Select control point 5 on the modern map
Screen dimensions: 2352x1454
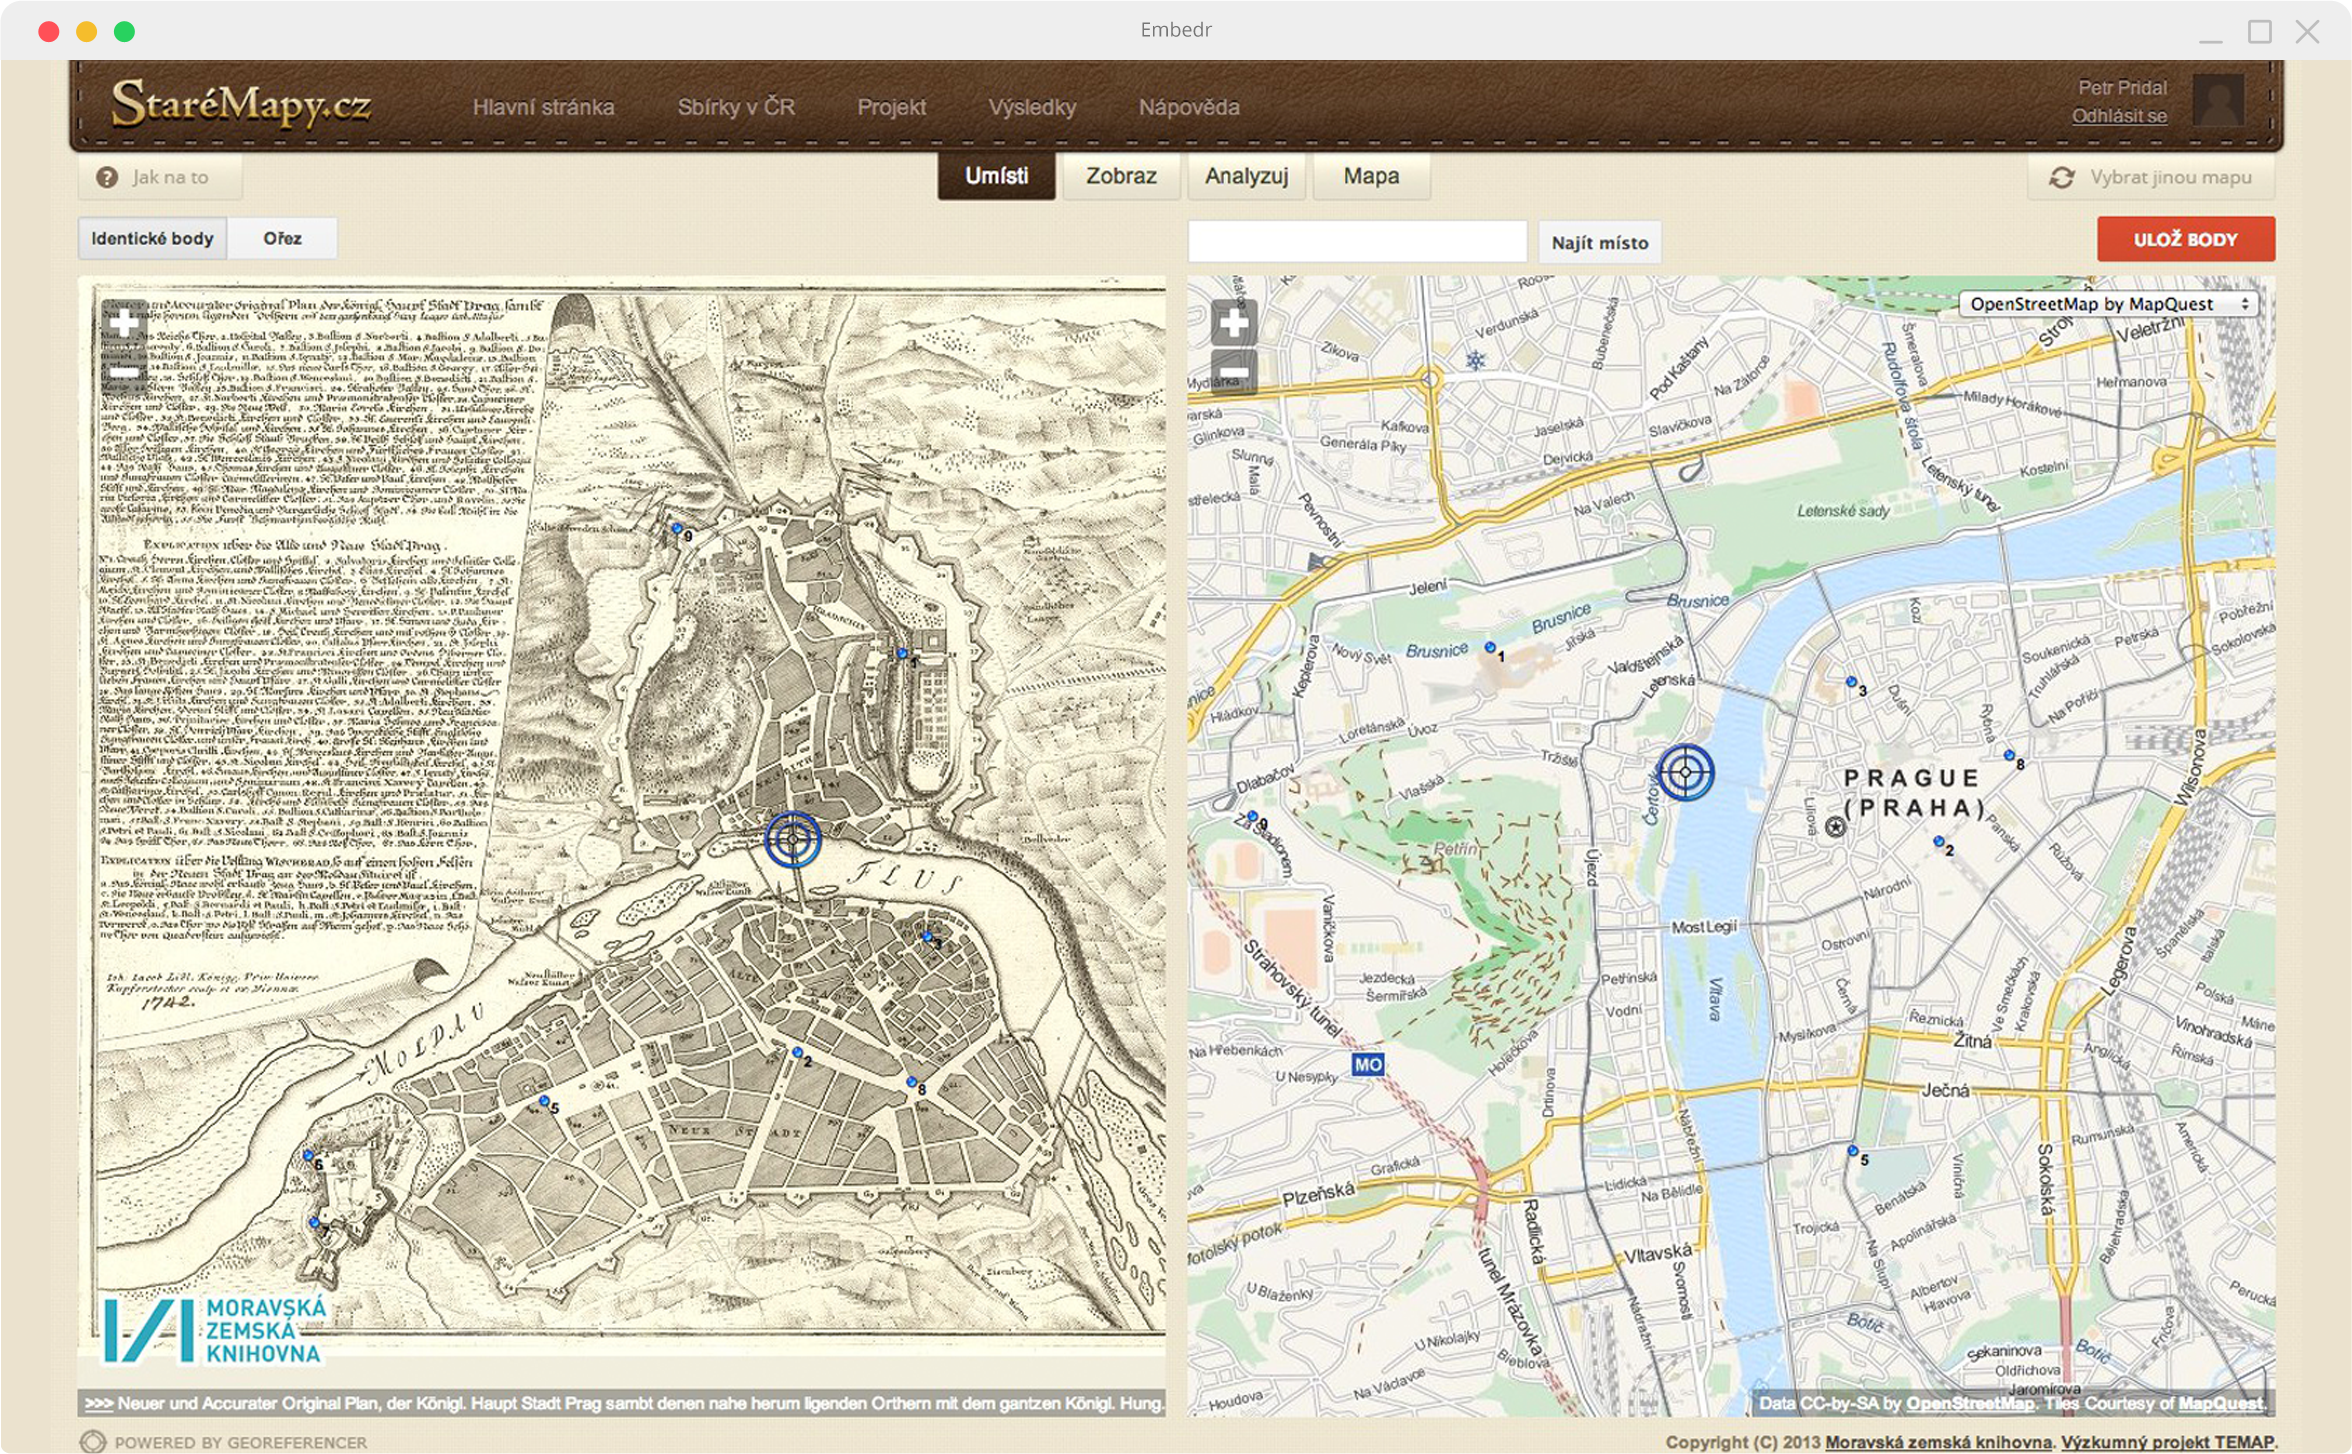tap(1852, 1151)
